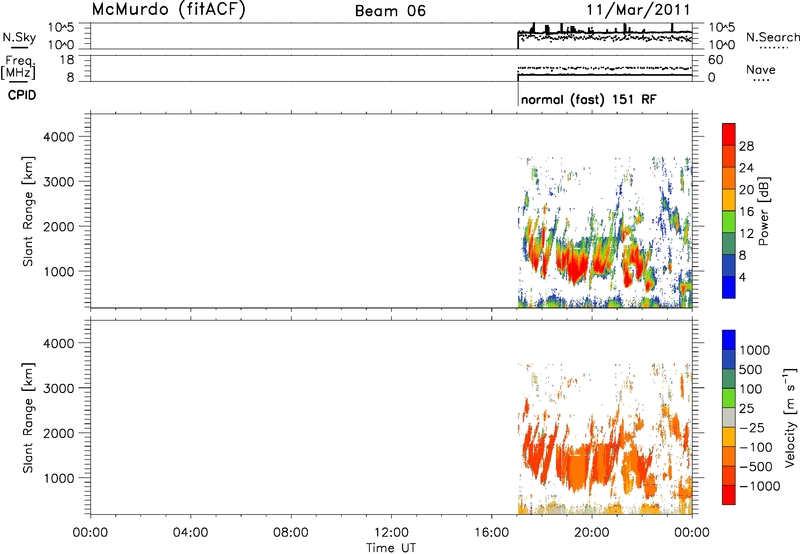Click the red top of the power colorbar
The height and width of the screenshot is (554, 800).
tap(729, 134)
